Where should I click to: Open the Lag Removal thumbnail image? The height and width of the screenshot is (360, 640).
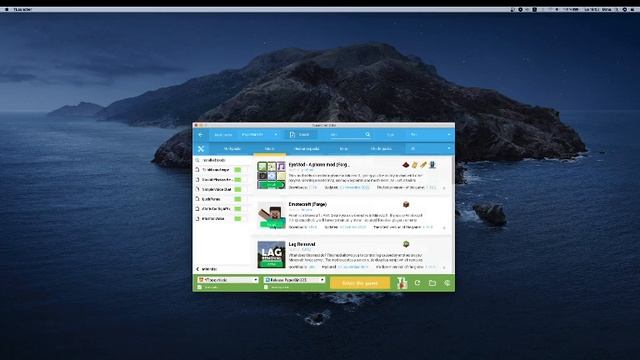point(271,255)
